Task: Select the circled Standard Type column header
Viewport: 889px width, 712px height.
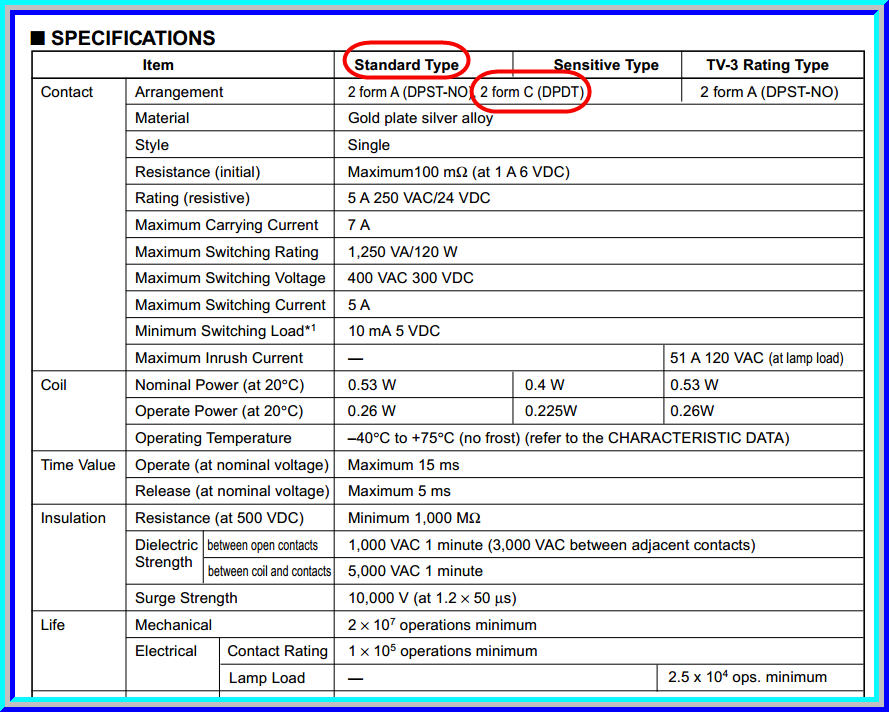Action: pyautogui.click(x=406, y=65)
